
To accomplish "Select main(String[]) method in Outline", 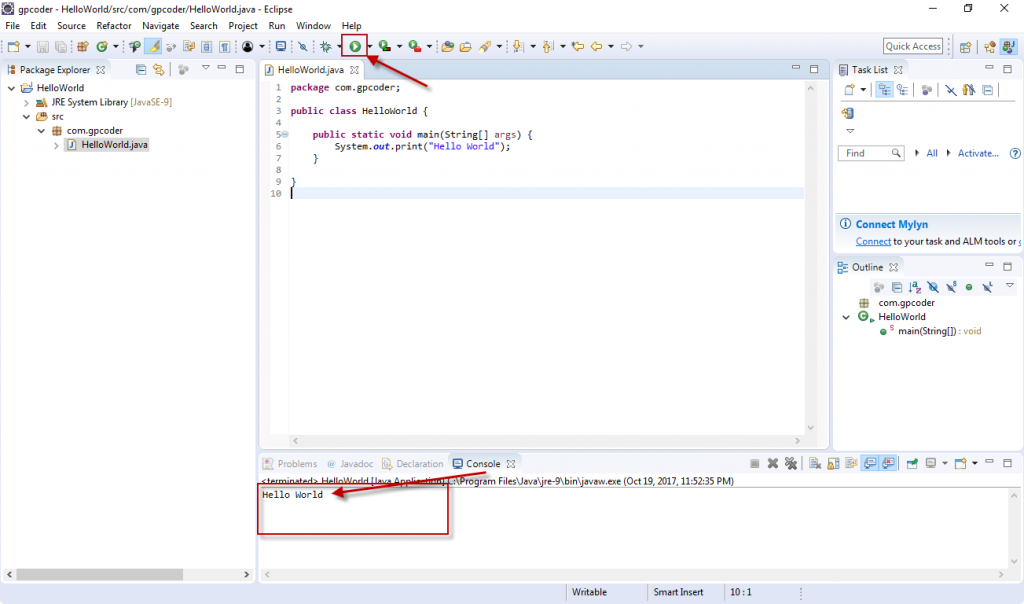I will (931, 331).
